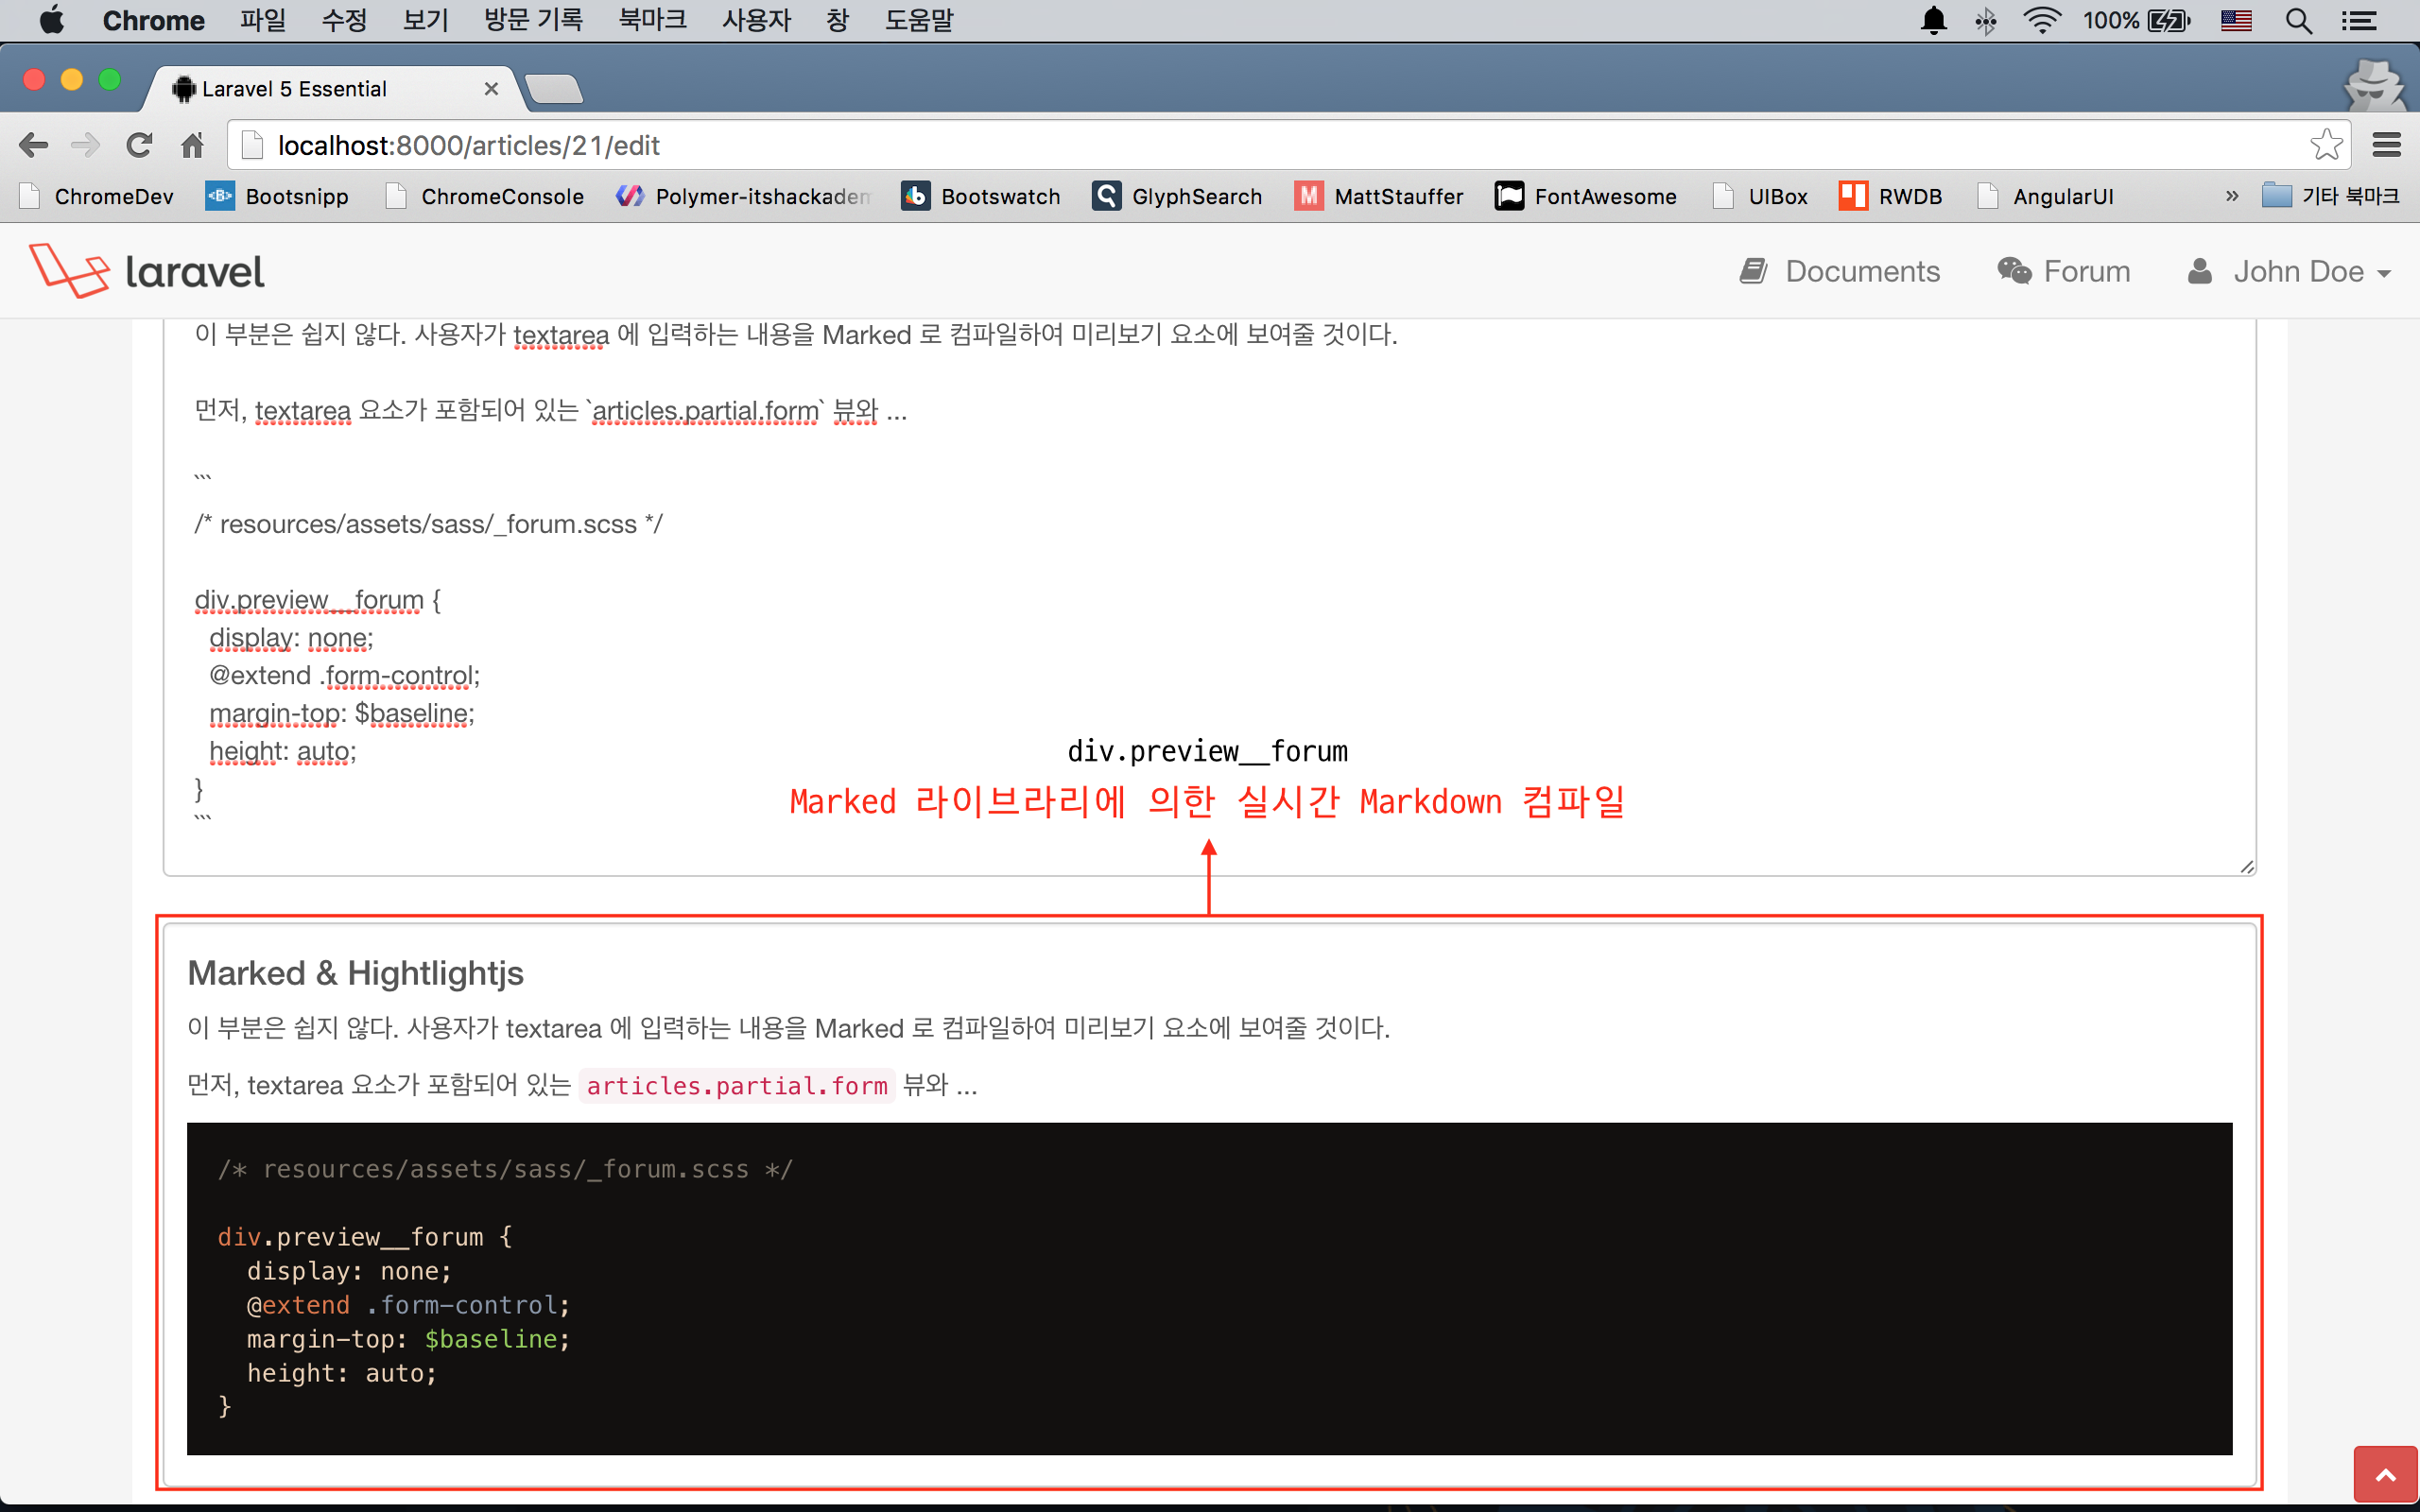
Task: Open the 수정 menu
Action: click(x=344, y=20)
